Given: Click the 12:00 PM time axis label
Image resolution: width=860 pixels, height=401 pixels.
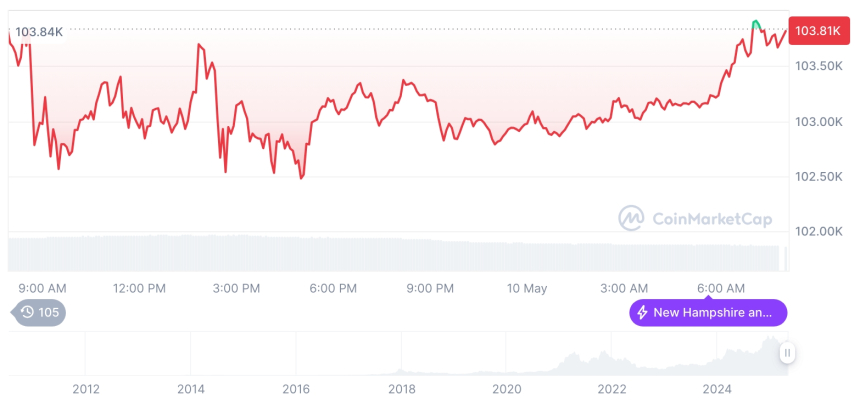Looking at the screenshot, I should (x=139, y=288).
